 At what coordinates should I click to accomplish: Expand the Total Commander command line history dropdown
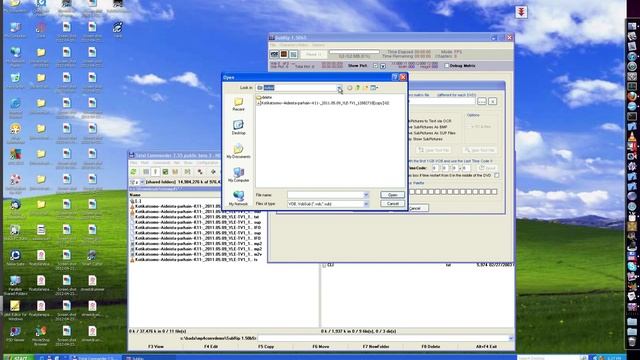(510, 338)
